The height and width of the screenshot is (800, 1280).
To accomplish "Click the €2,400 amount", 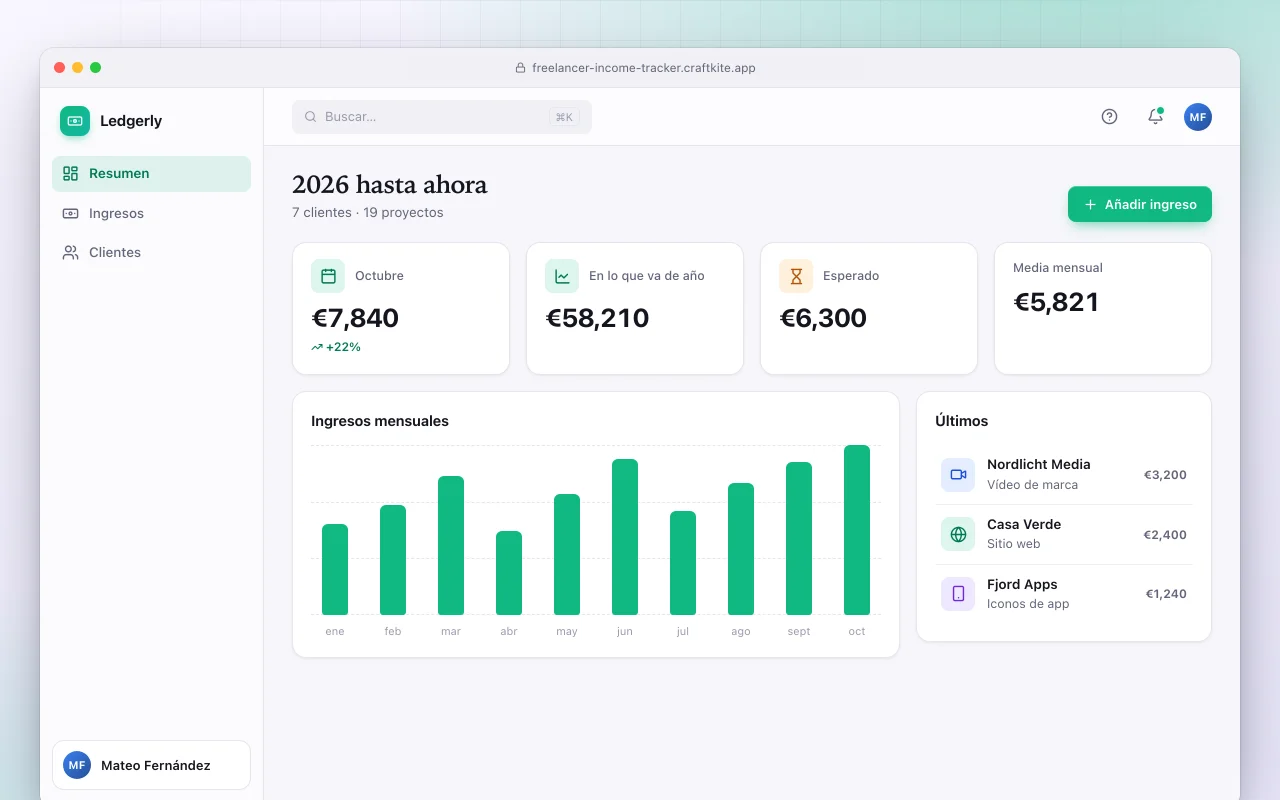I will click(x=1165, y=535).
